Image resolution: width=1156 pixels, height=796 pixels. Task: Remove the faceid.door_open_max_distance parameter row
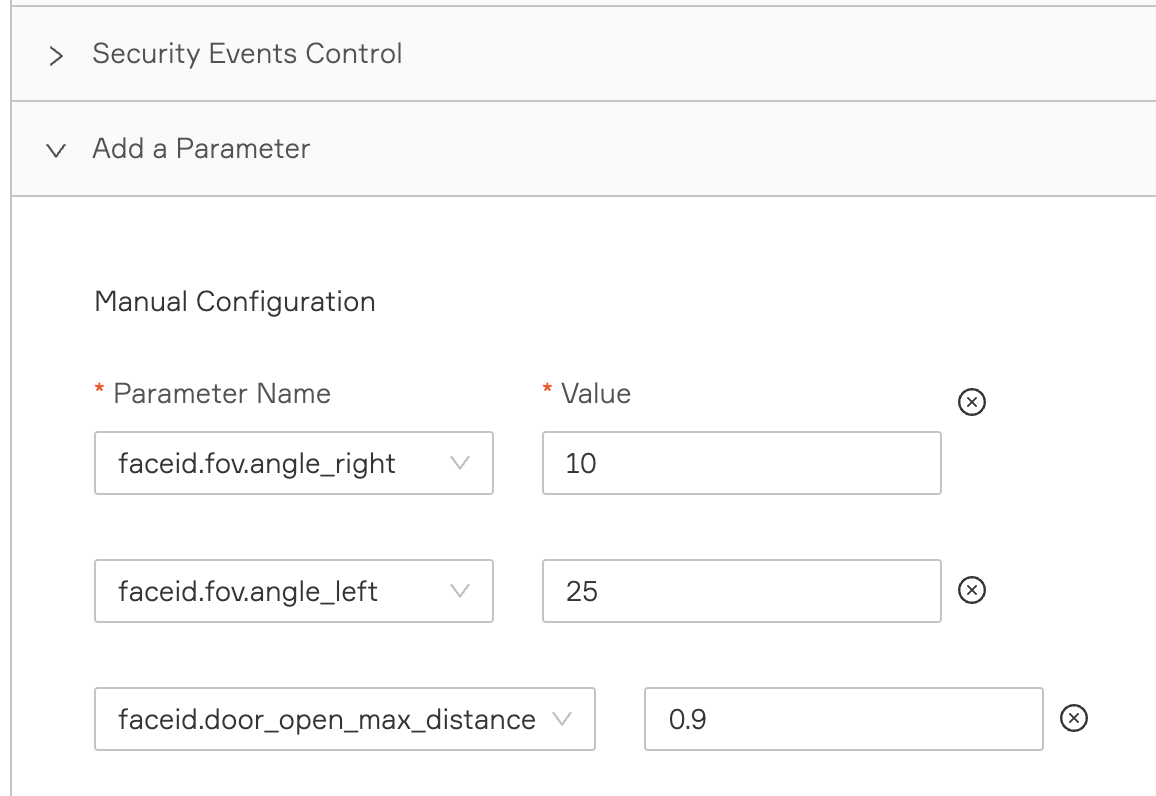[x=1073, y=719]
